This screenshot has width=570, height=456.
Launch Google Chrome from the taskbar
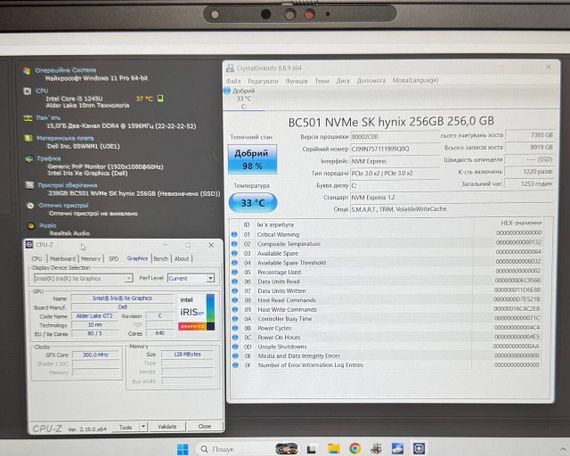[x=355, y=449]
